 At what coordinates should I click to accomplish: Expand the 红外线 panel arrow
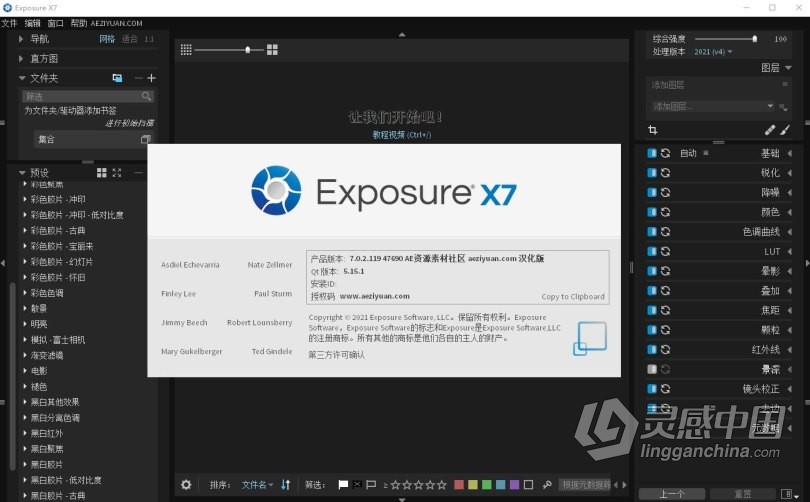pyautogui.click(x=789, y=349)
